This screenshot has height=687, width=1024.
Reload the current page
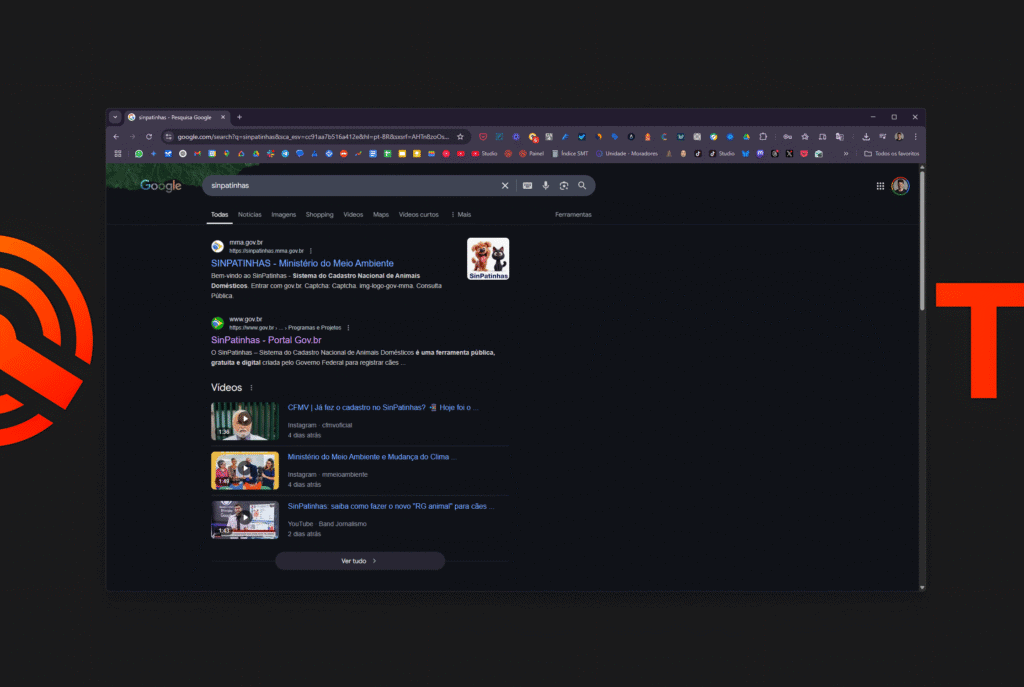[149, 137]
